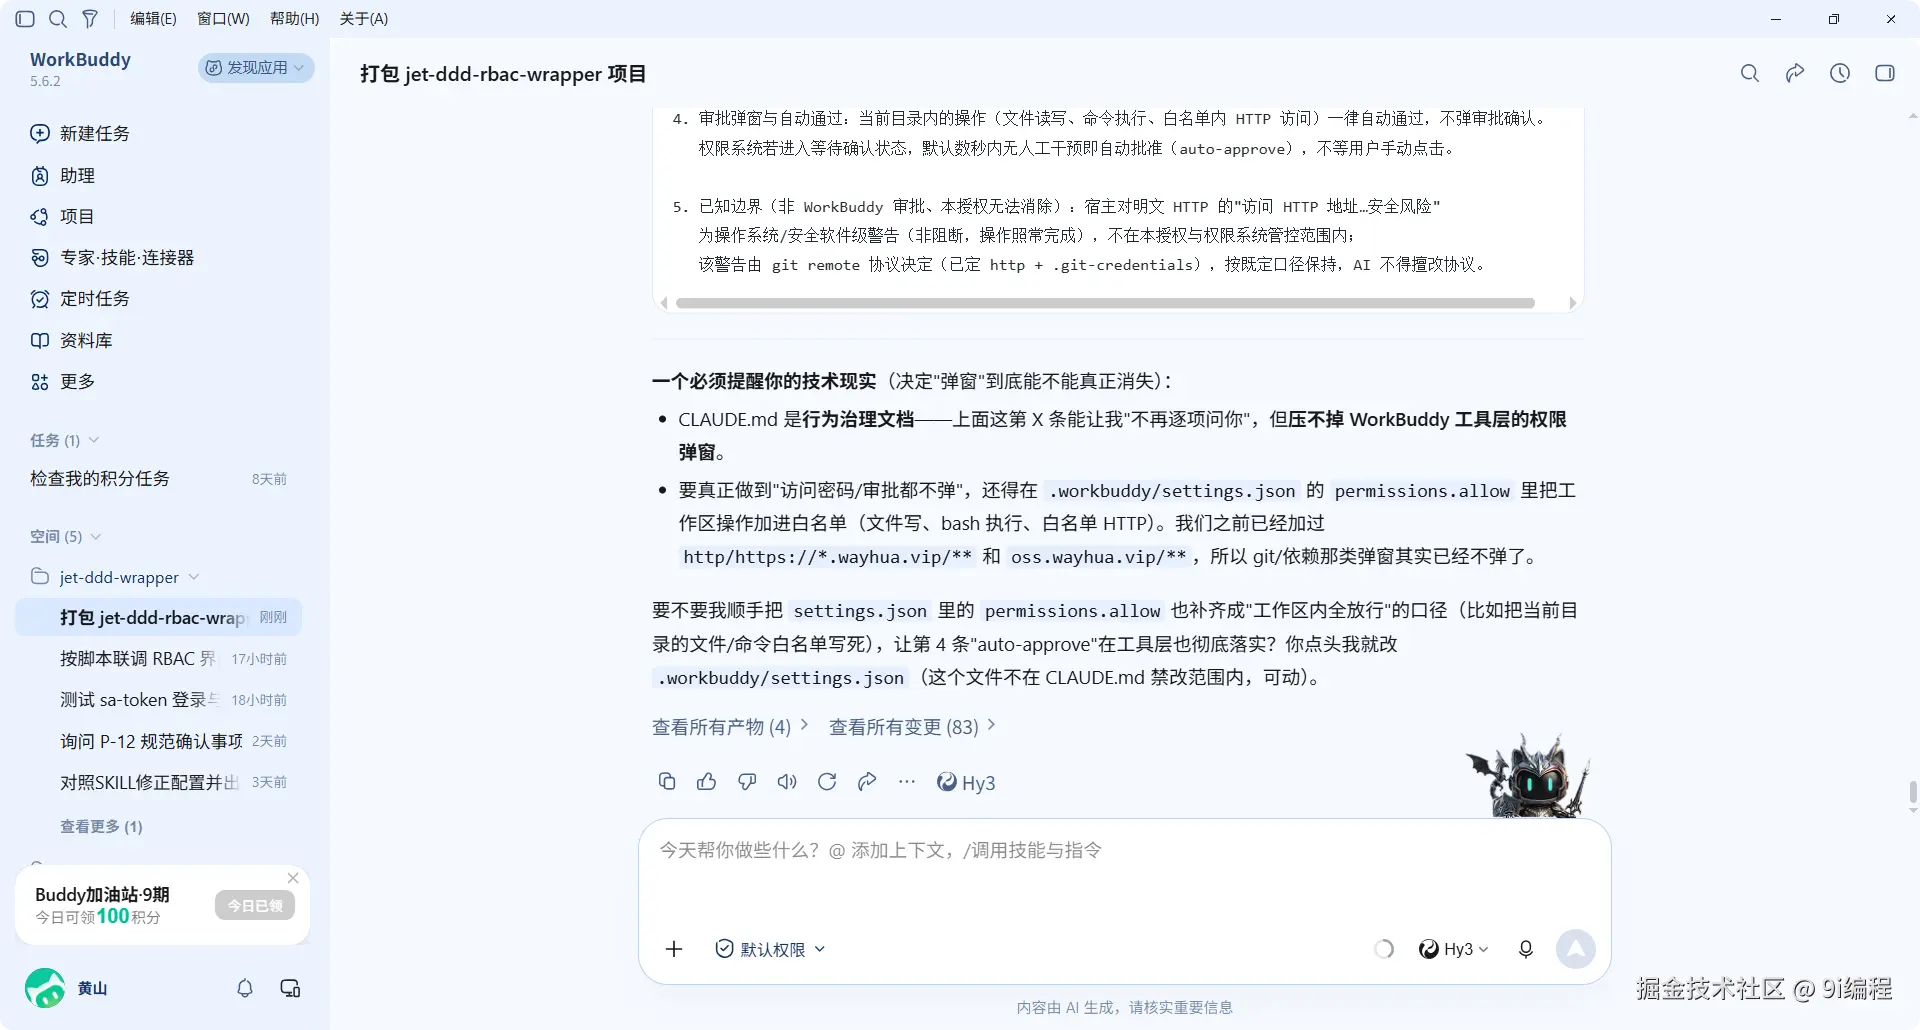Click the code block horizontal scrollbar

[1105, 303]
